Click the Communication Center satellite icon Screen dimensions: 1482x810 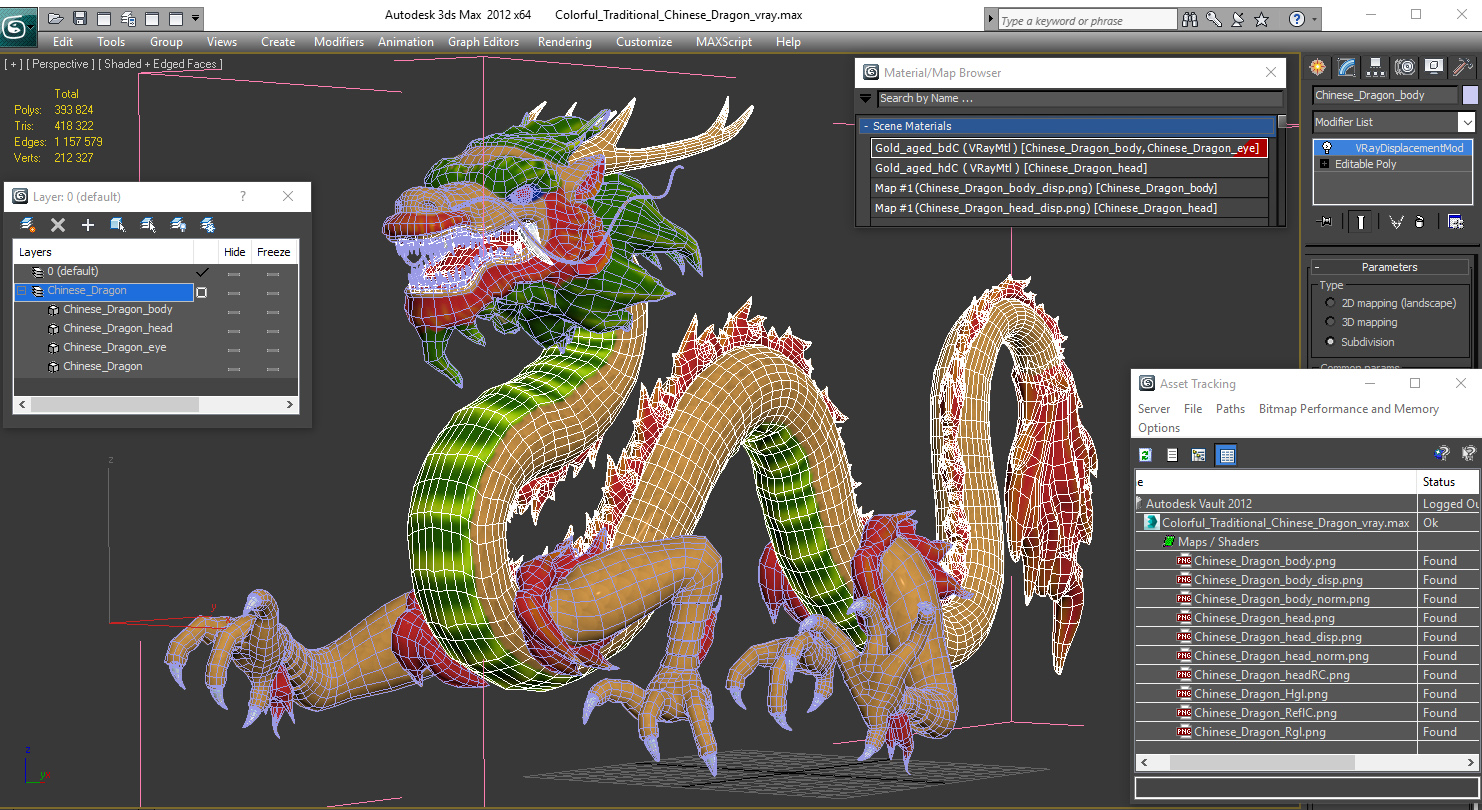tap(1238, 19)
